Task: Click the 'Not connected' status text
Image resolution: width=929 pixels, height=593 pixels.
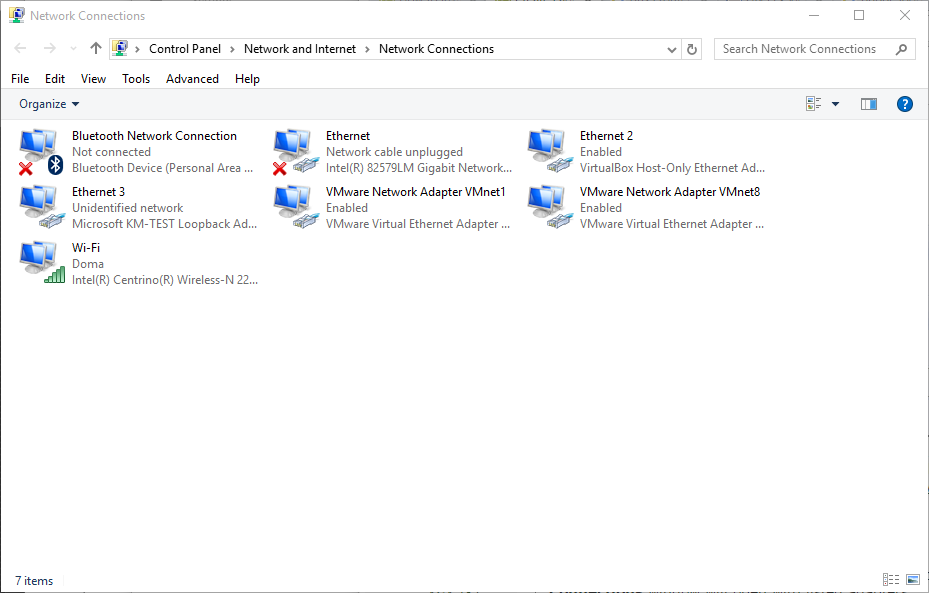Action: coord(111,152)
